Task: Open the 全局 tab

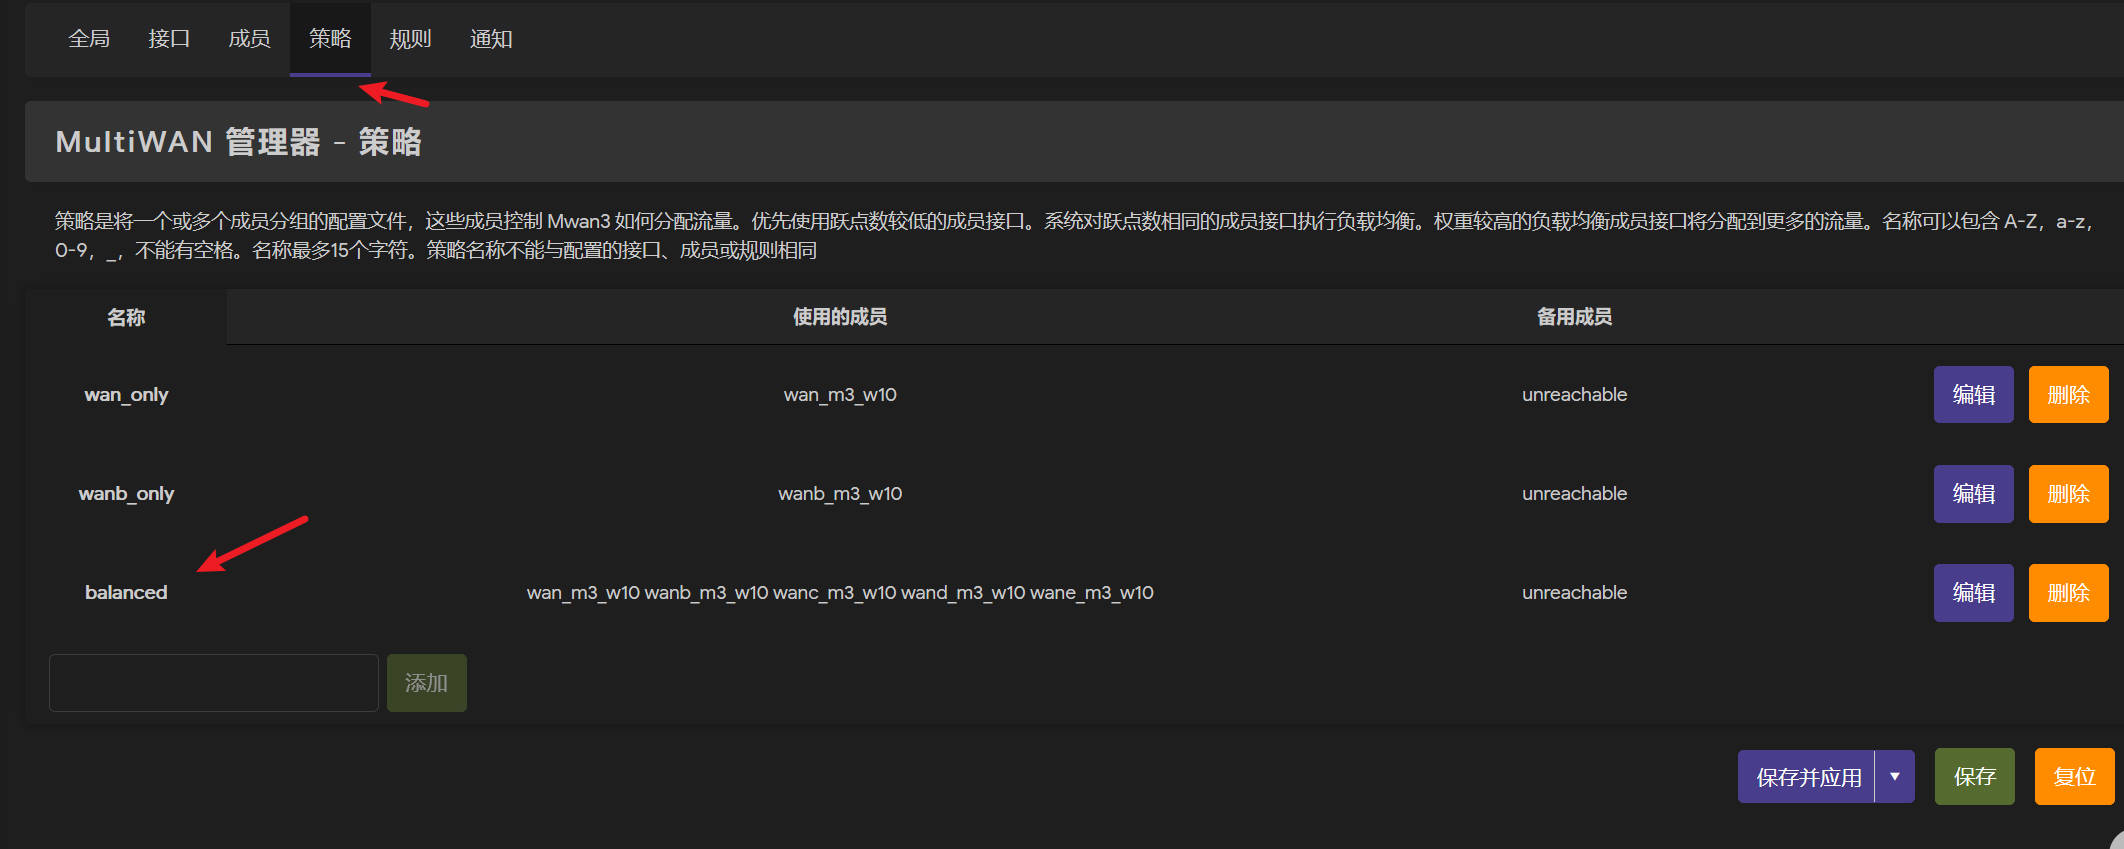Action: (89, 39)
